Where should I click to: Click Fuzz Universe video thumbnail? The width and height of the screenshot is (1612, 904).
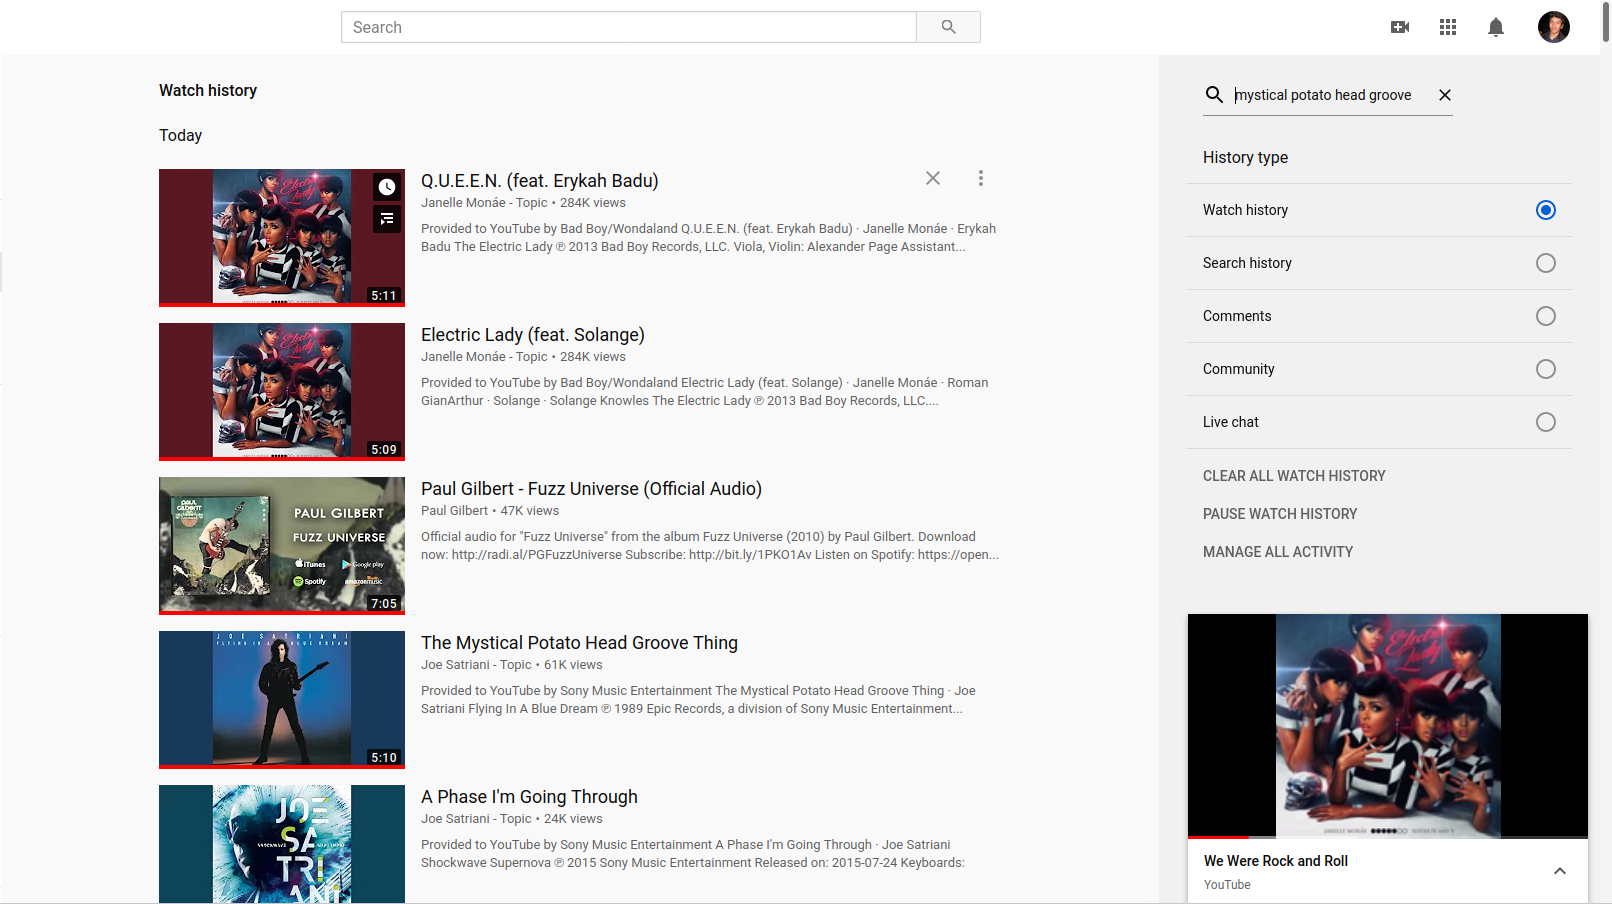click(x=282, y=546)
